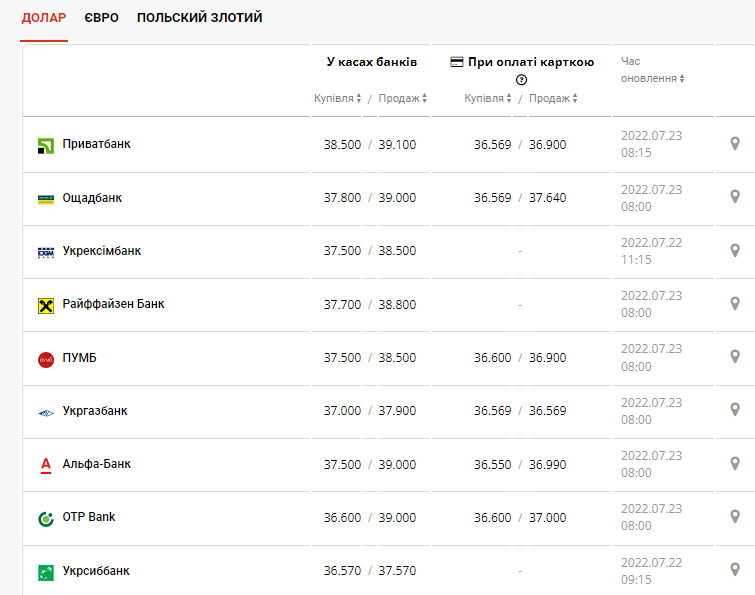Viewport: 755px width, 595px height.
Task: Switch to the ПОЛЬСКИЙ ЗЛОТИЙ tab
Action: (200, 18)
